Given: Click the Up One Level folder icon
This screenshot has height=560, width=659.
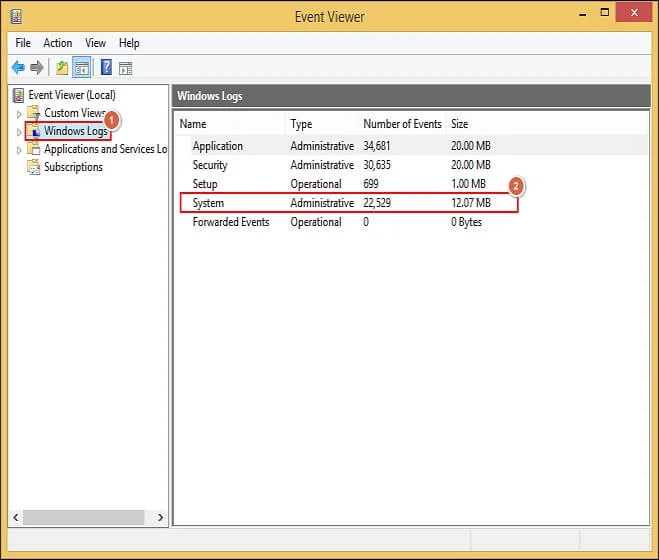Looking at the screenshot, I should click(62, 67).
